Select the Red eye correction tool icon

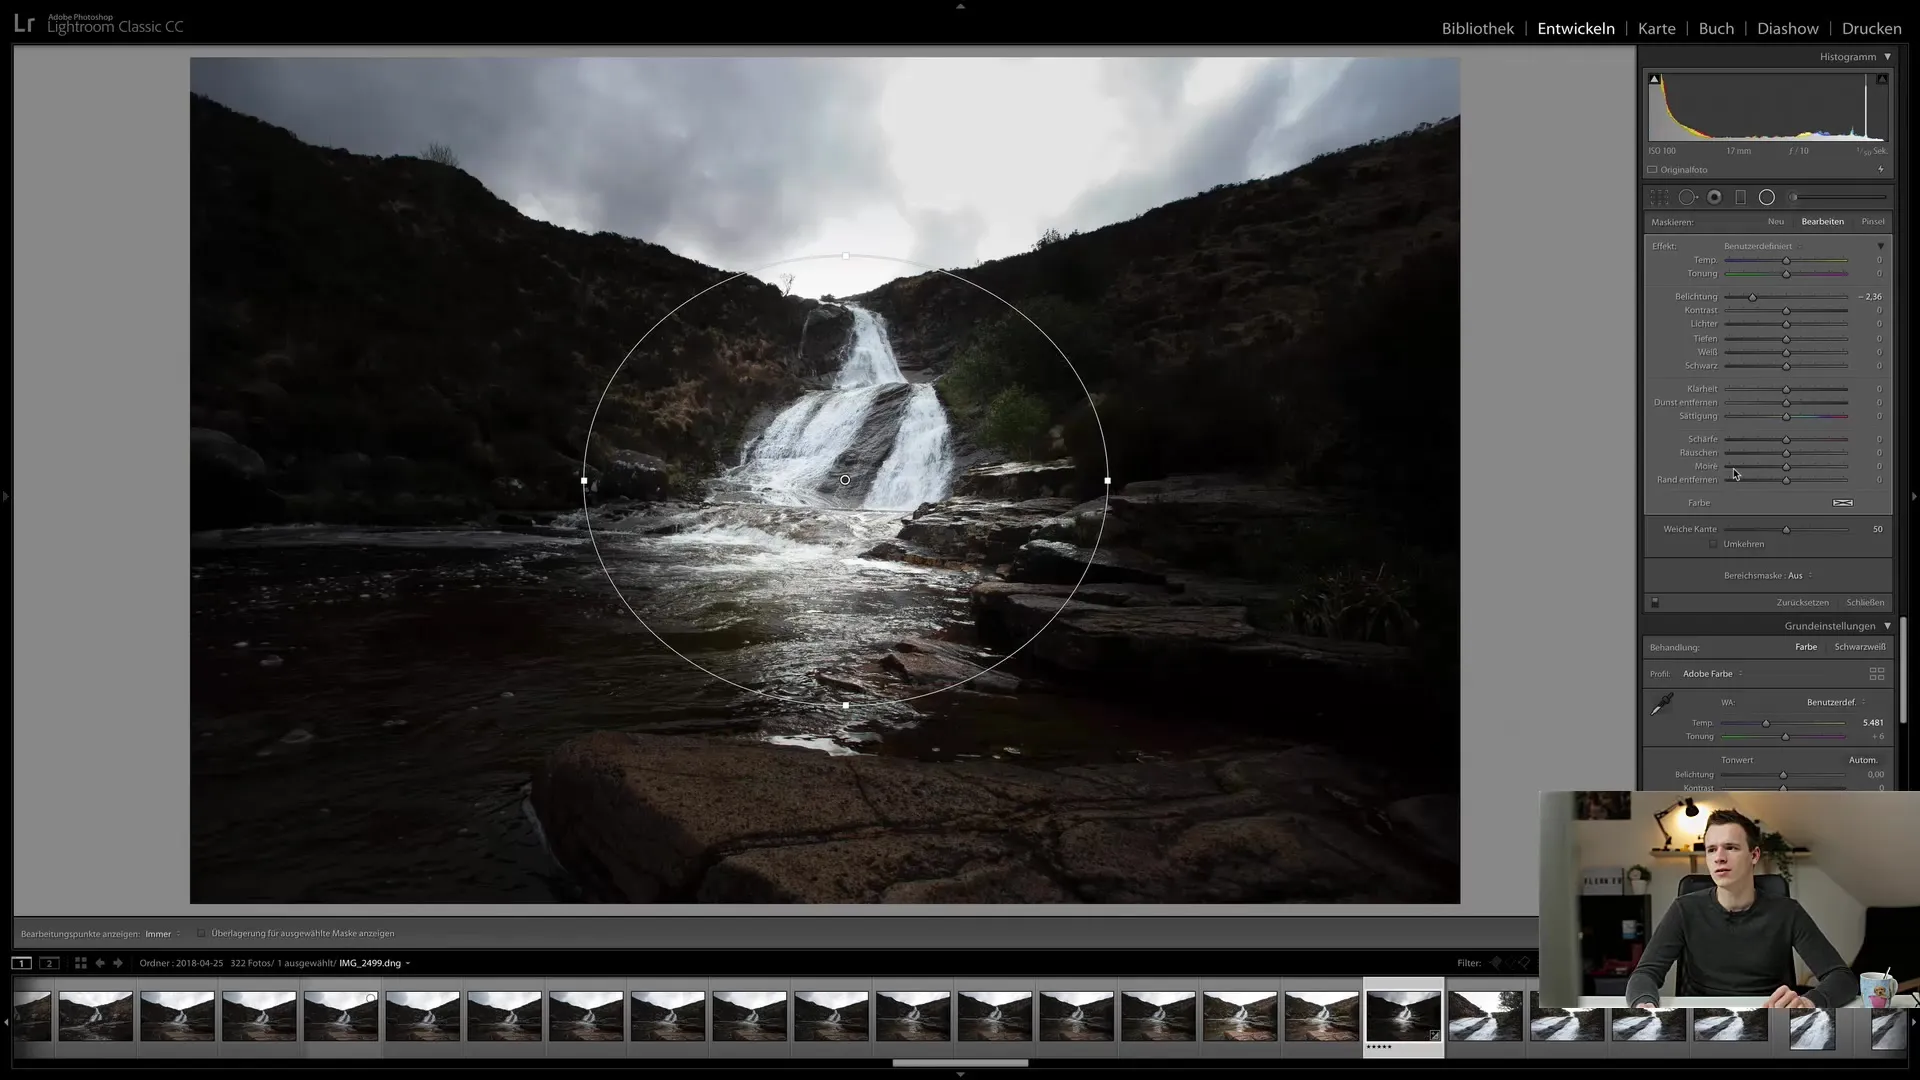(1714, 198)
